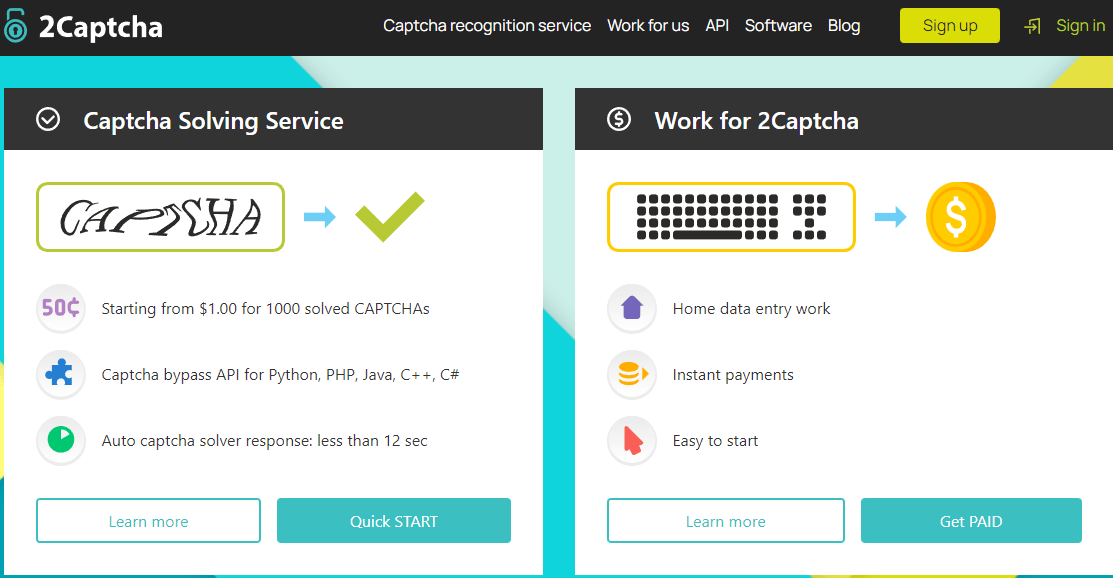Click the orange database coins icon

point(632,374)
